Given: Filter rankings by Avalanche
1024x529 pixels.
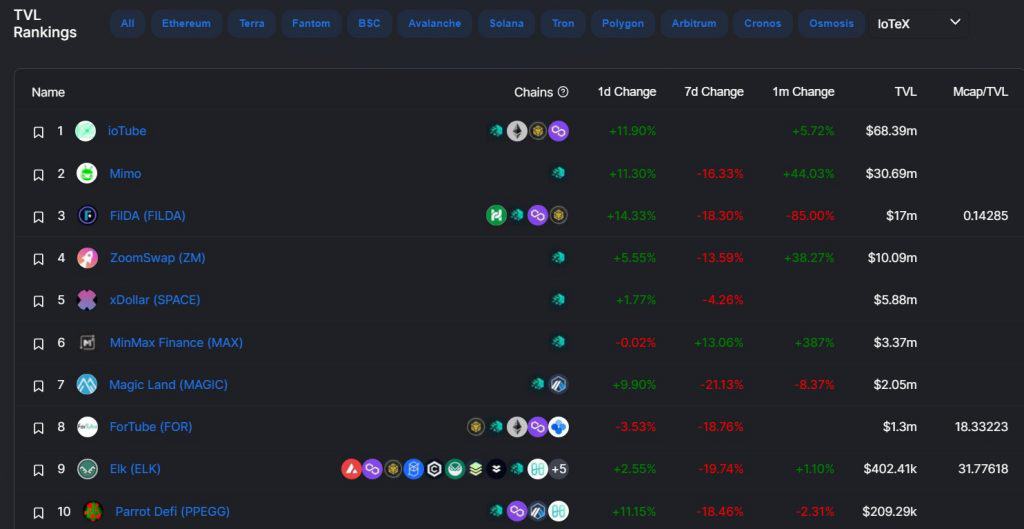Looking at the screenshot, I should coord(434,24).
